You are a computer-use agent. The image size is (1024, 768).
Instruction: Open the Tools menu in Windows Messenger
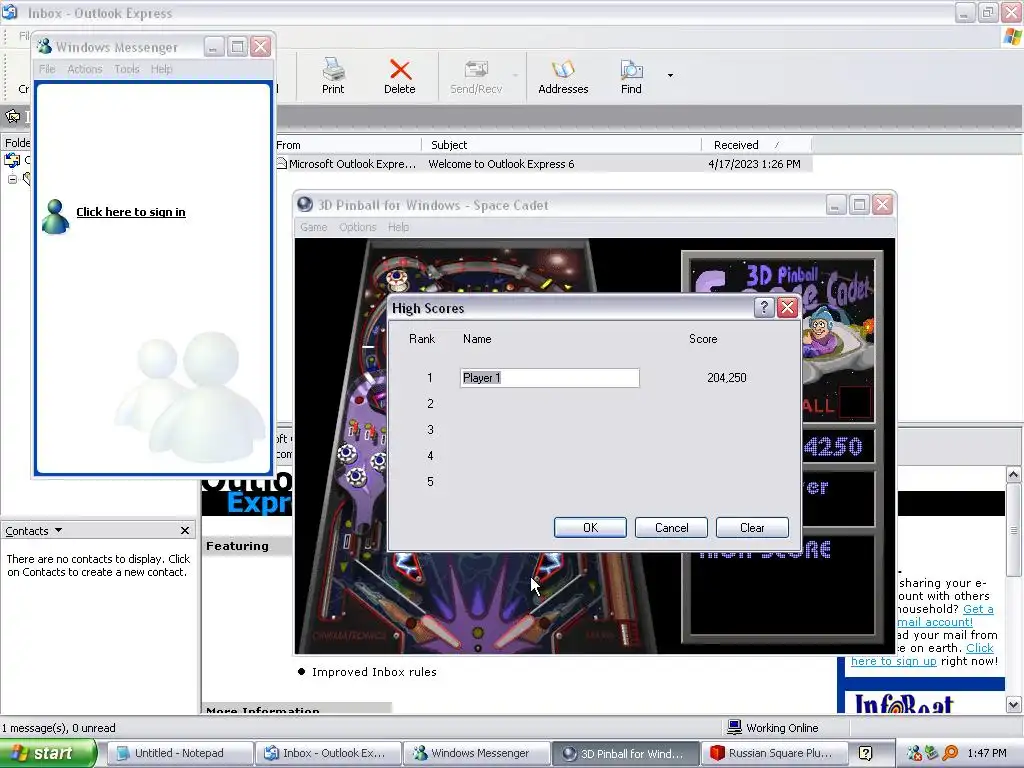tap(127, 69)
